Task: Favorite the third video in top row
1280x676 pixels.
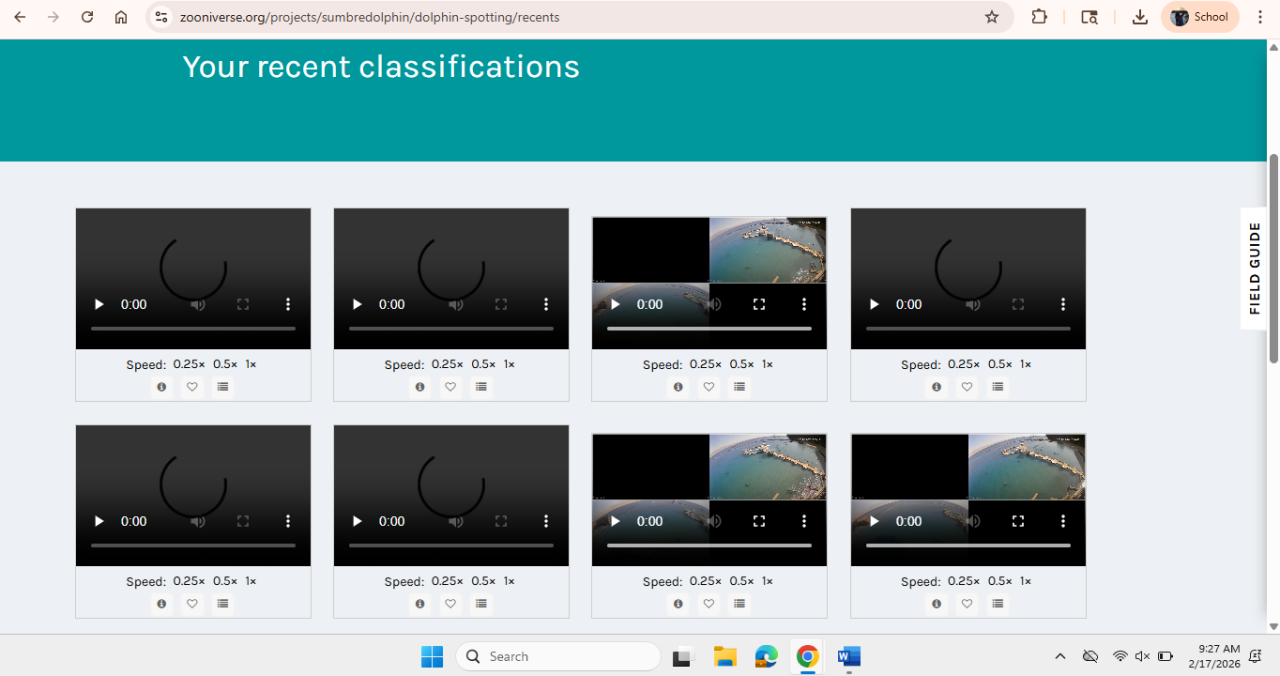Action: coord(709,387)
